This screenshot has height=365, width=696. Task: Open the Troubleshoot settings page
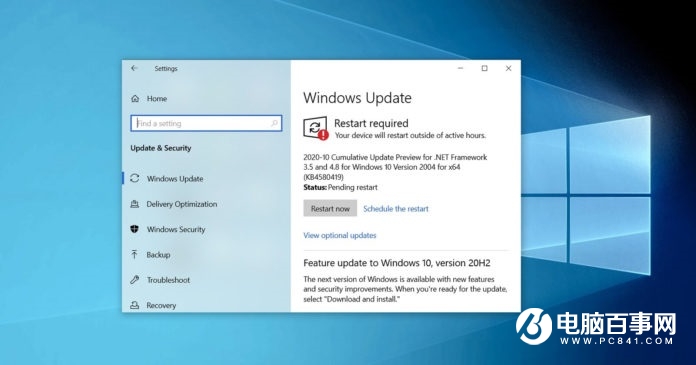pos(168,280)
